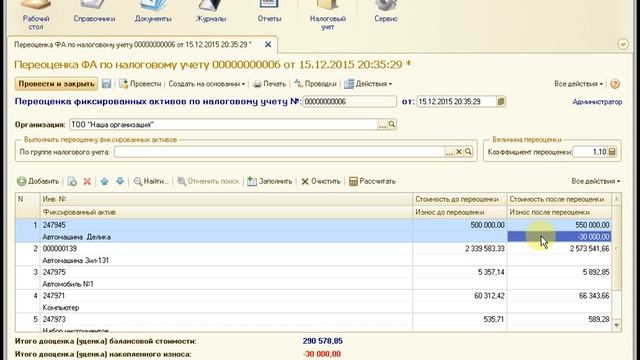640x360 pixels.
Task: Open the Проводки entries view
Action: point(315,84)
